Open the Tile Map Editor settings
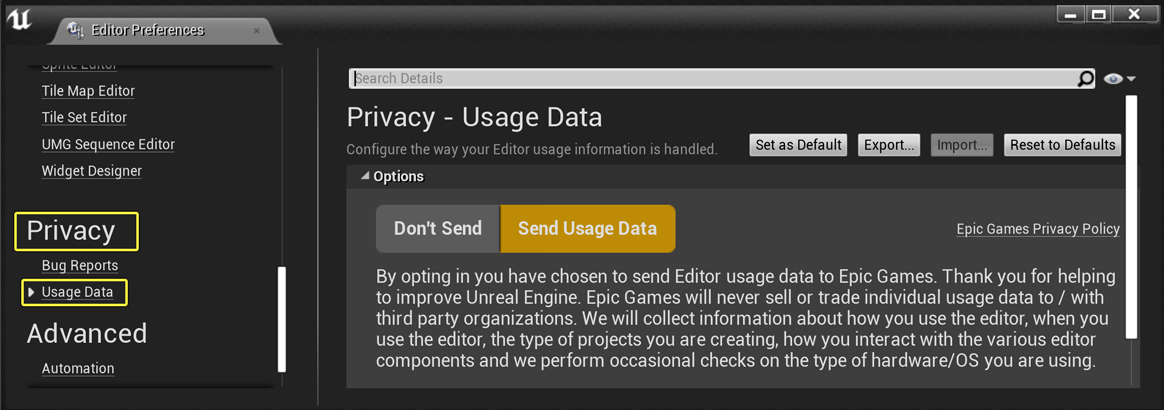Image resolution: width=1164 pixels, height=410 pixels. (88, 91)
